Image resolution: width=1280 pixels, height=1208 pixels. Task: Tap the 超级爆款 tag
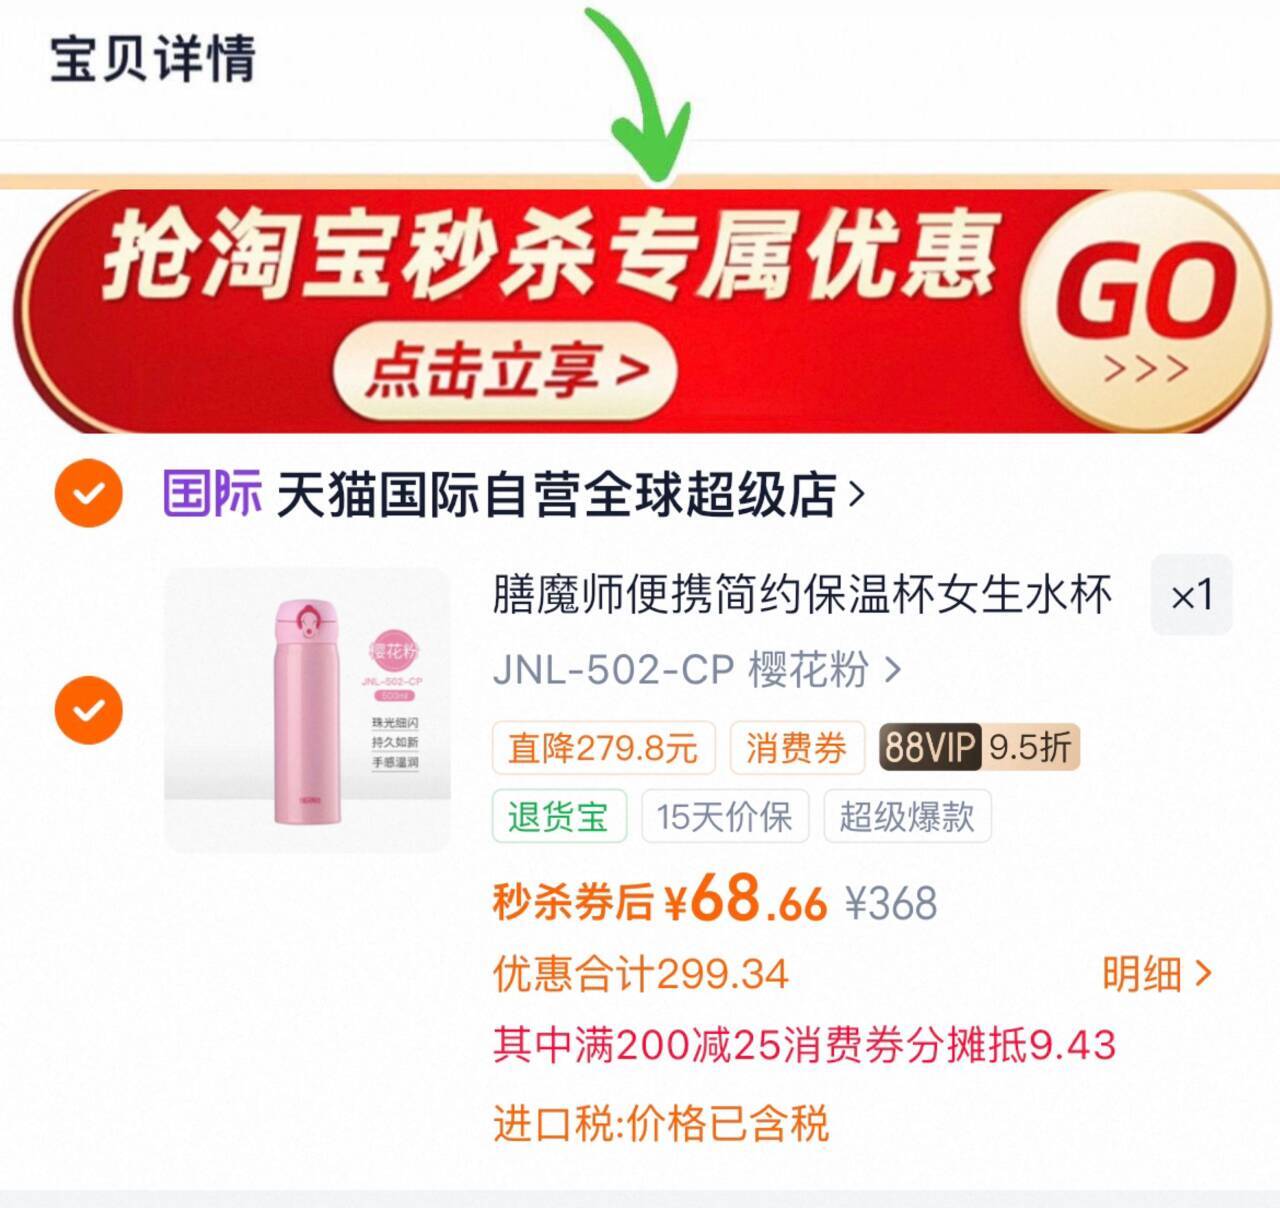coord(907,816)
